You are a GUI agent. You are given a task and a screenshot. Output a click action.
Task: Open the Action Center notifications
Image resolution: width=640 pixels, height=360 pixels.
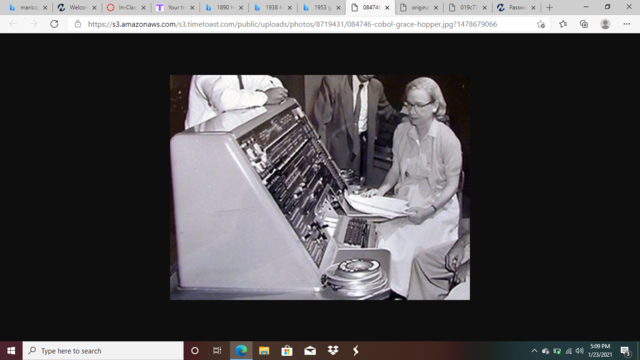point(626,351)
